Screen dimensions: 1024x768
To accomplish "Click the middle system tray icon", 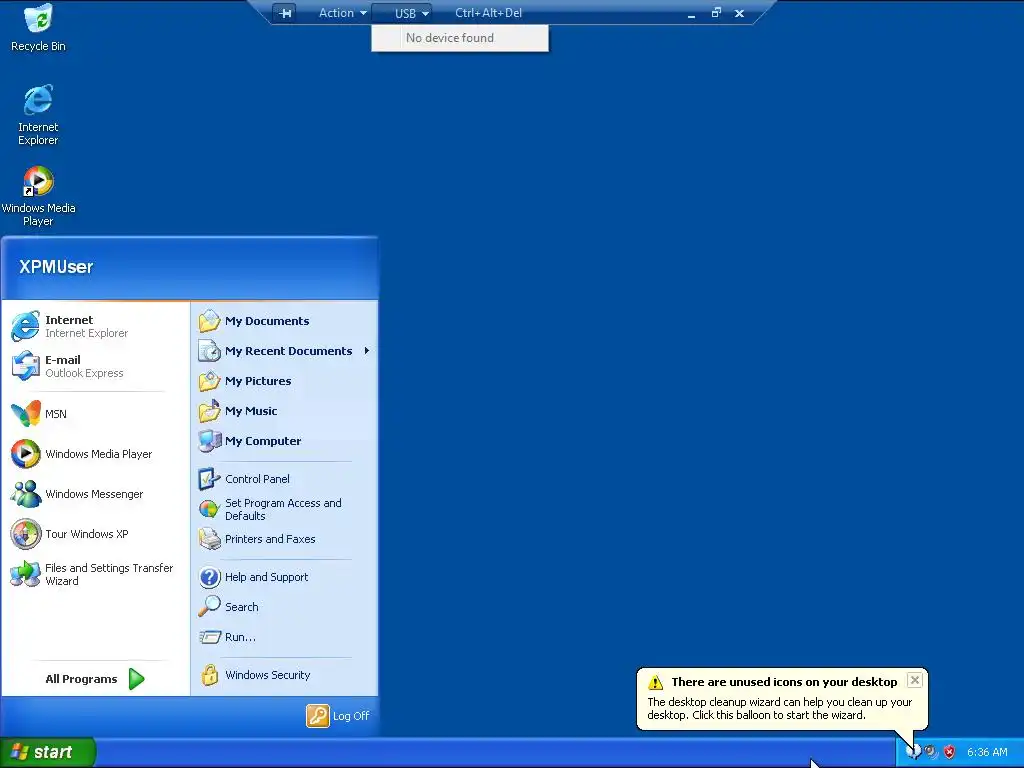I will pos(931,752).
